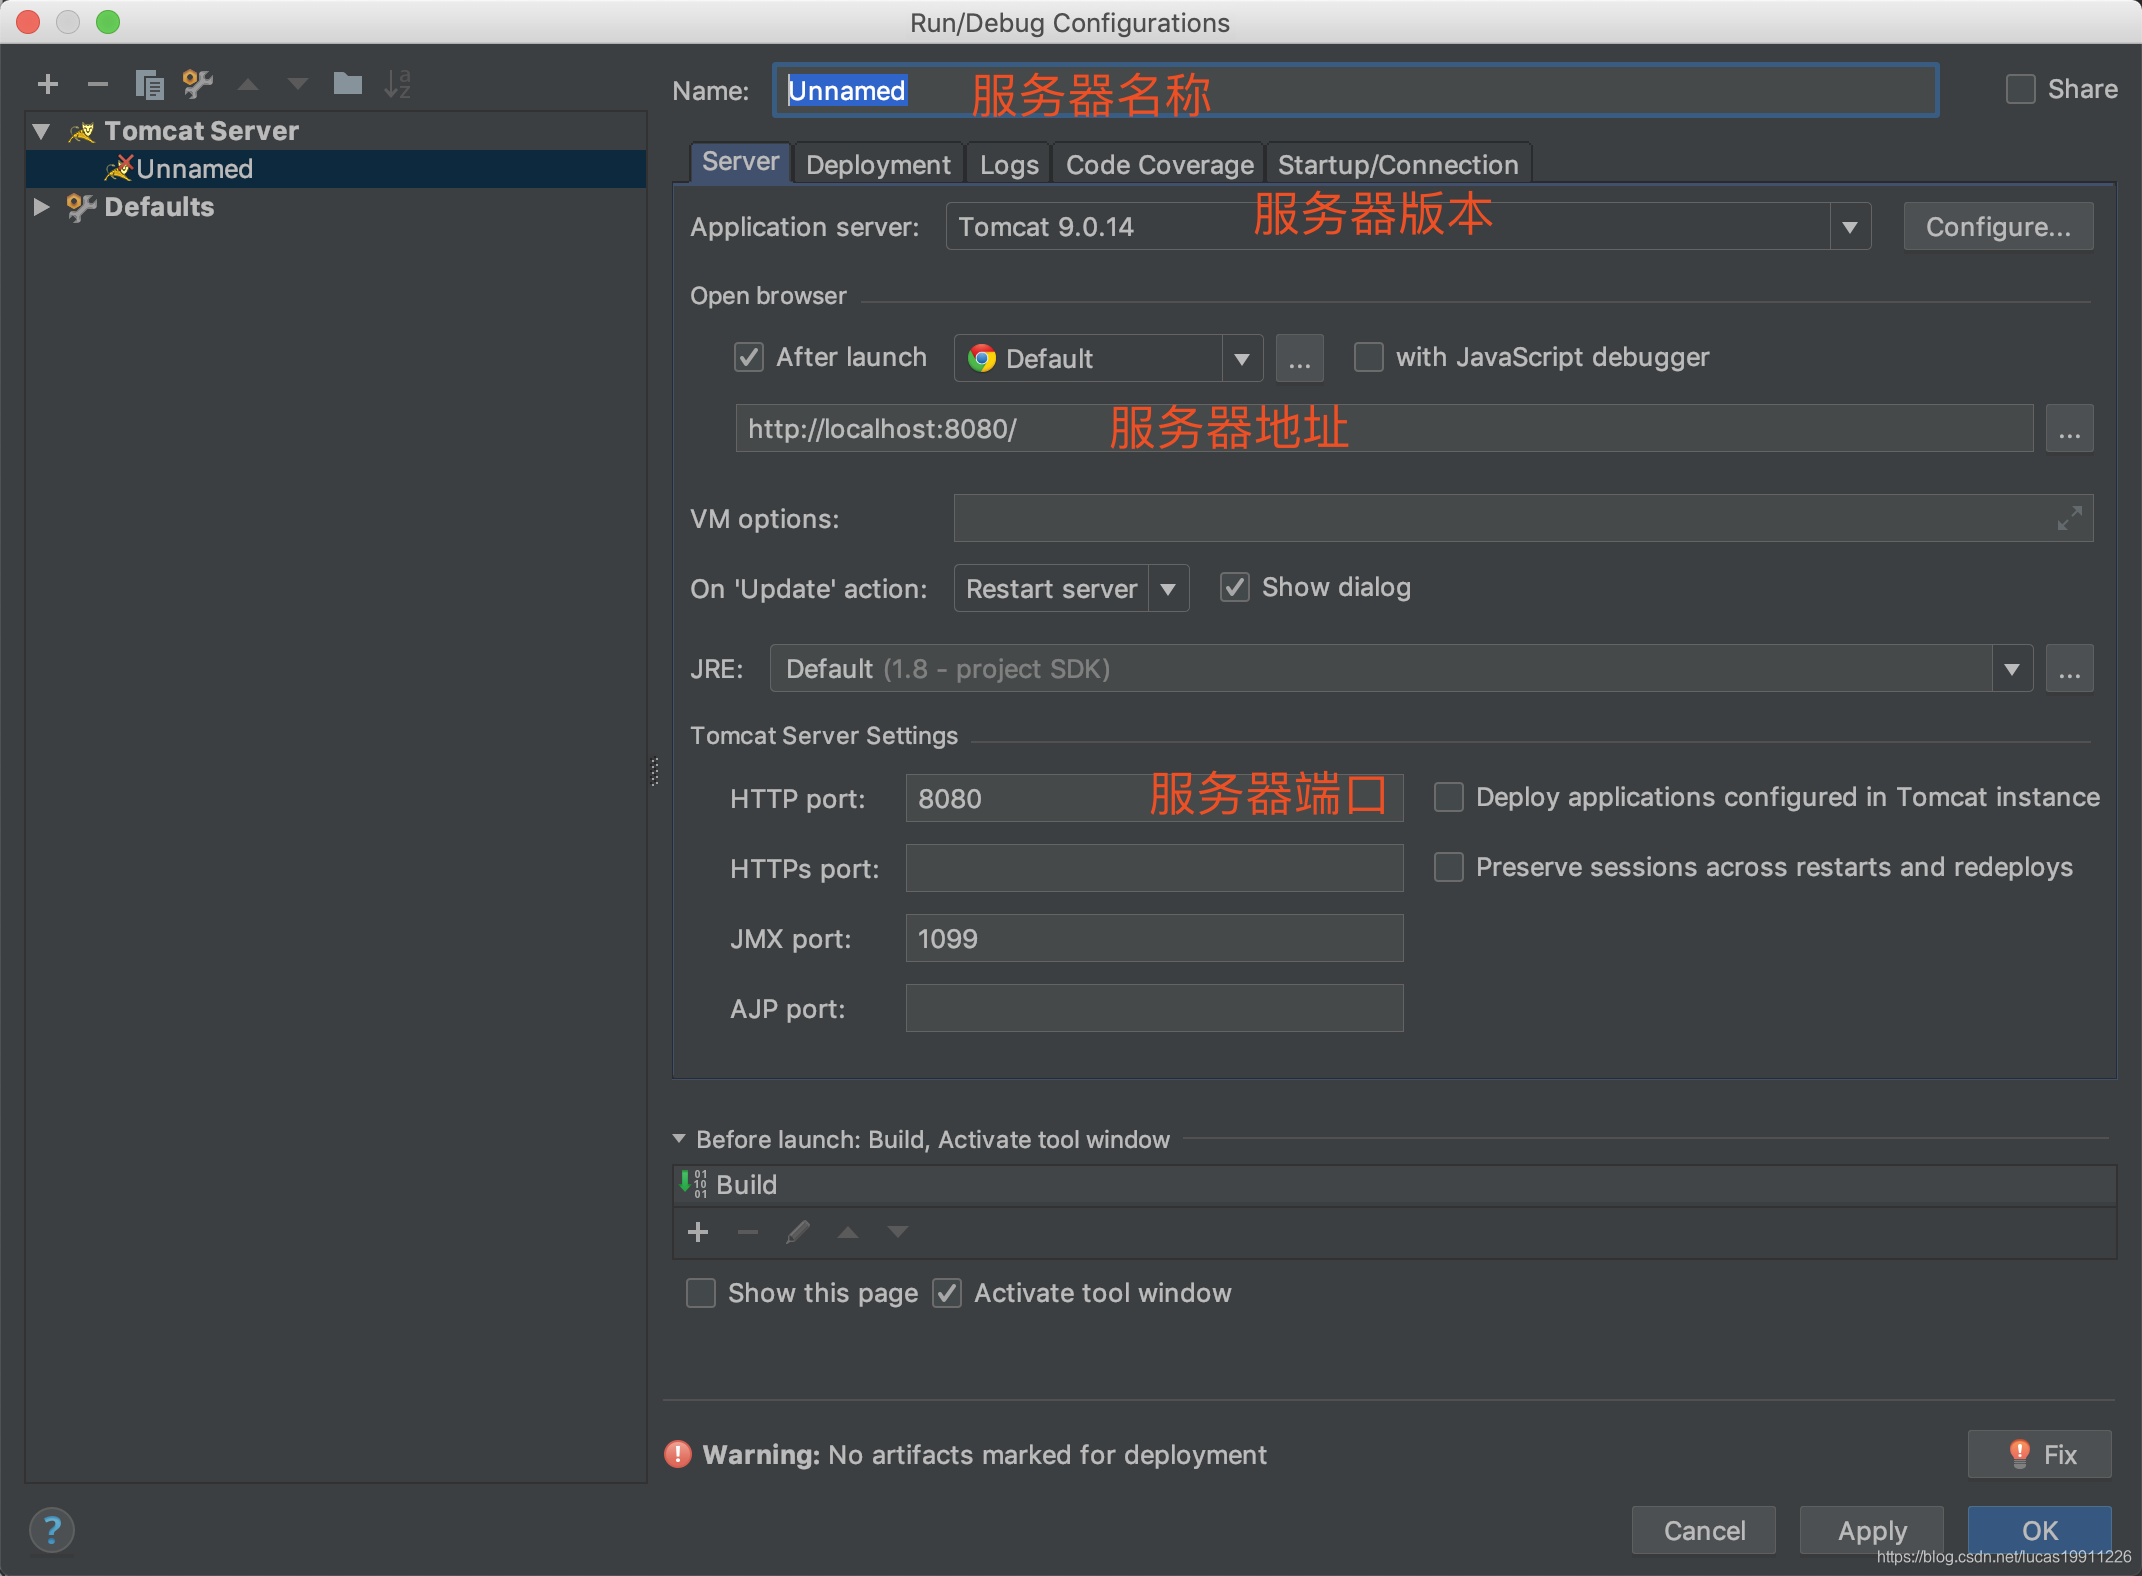
Task: Expand VM options field icon
Action: point(2069,518)
